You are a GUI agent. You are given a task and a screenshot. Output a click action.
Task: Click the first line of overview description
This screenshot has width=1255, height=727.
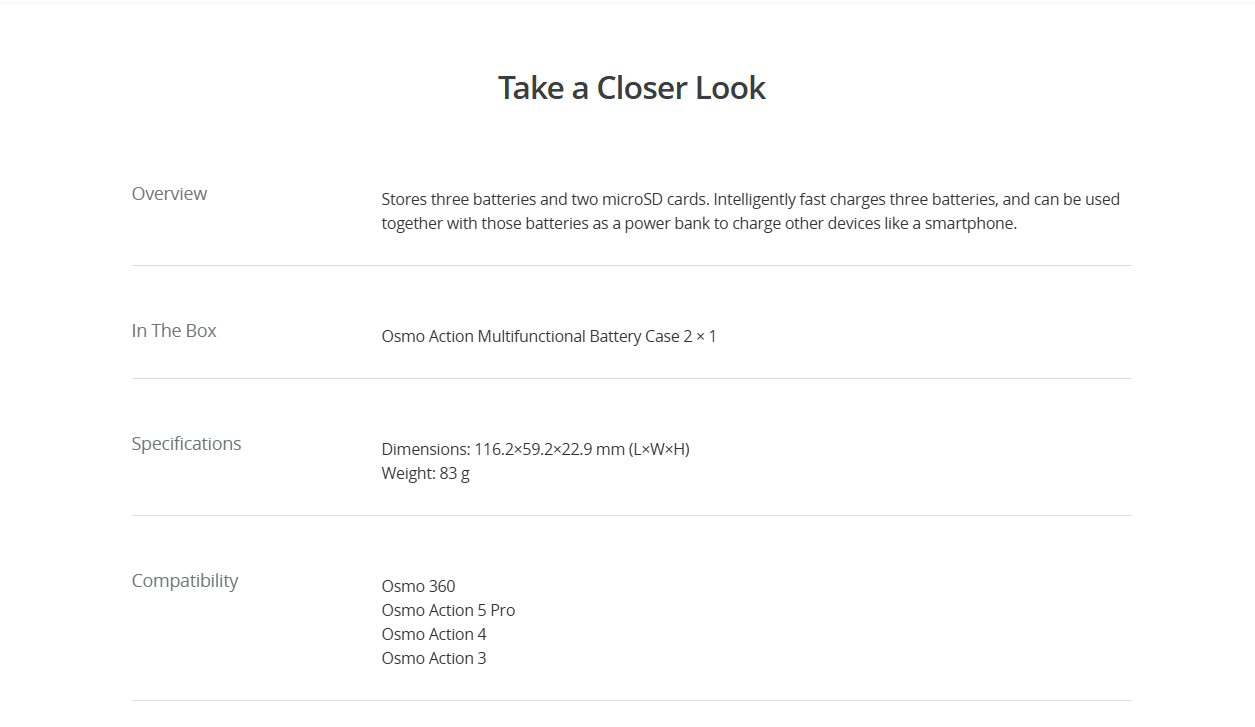(750, 199)
